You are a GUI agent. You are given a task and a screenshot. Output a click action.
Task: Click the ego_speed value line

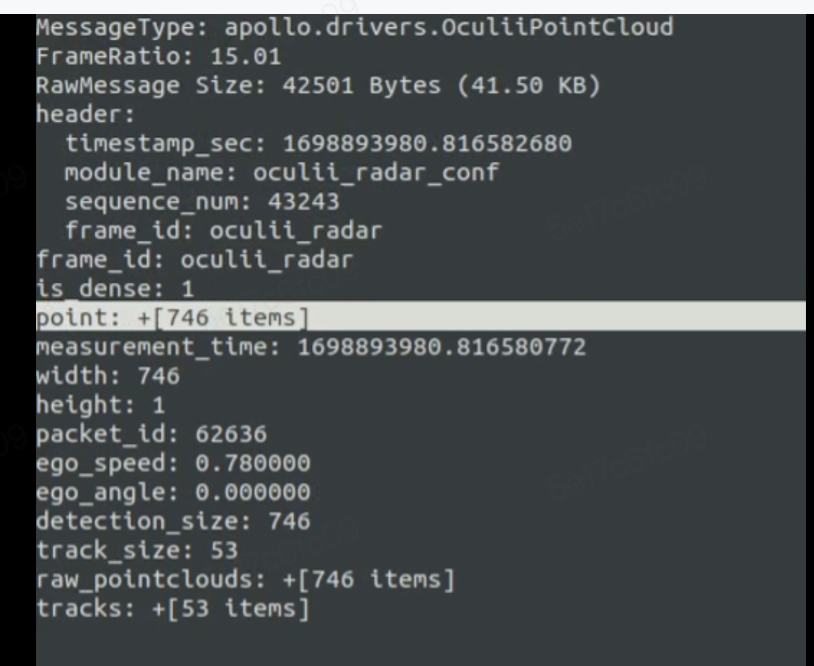[173, 464]
